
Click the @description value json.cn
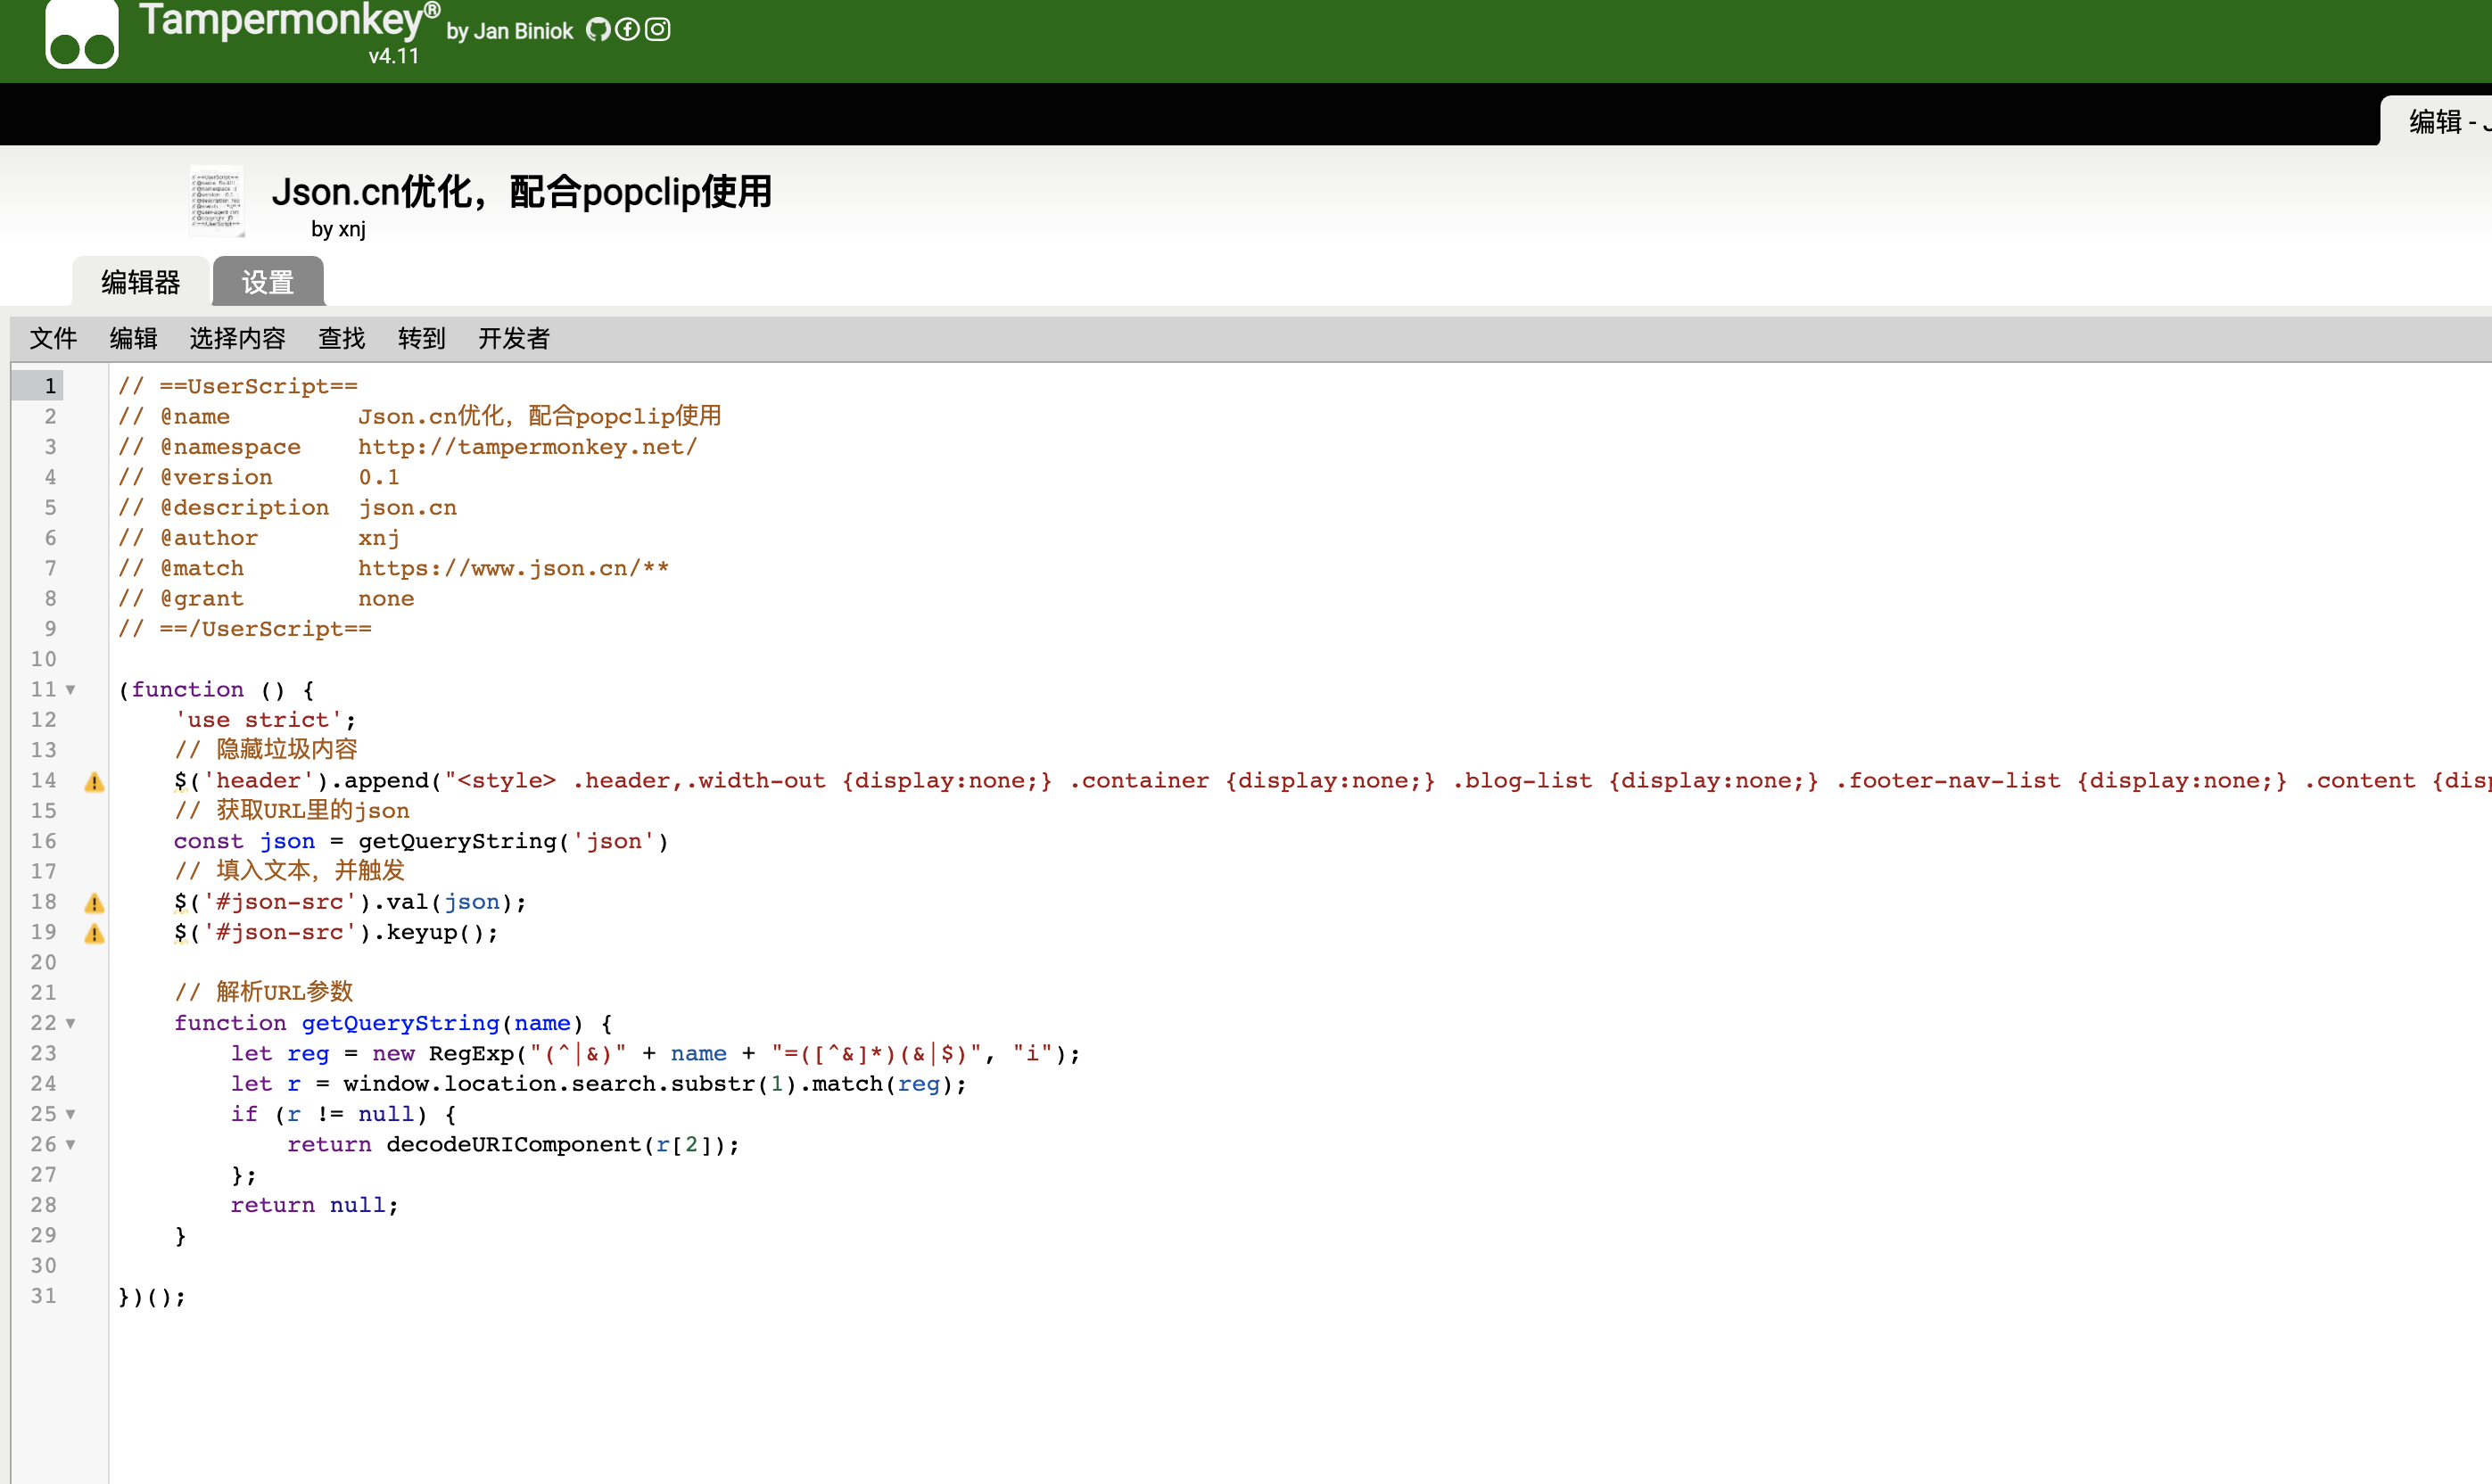tap(407, 508)
